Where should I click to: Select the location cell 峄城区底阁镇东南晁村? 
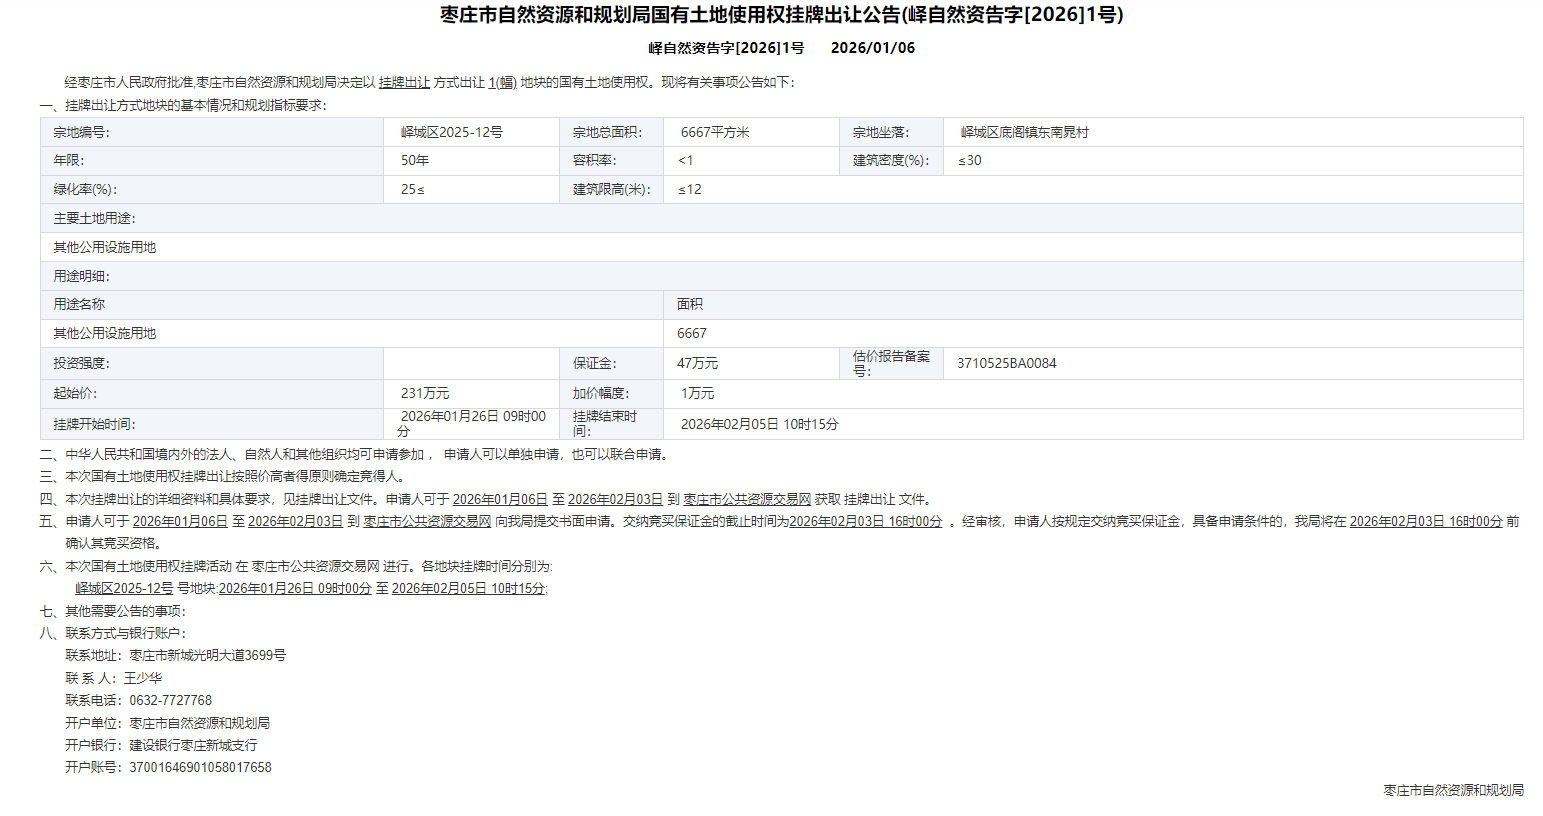pos(1024,132)
